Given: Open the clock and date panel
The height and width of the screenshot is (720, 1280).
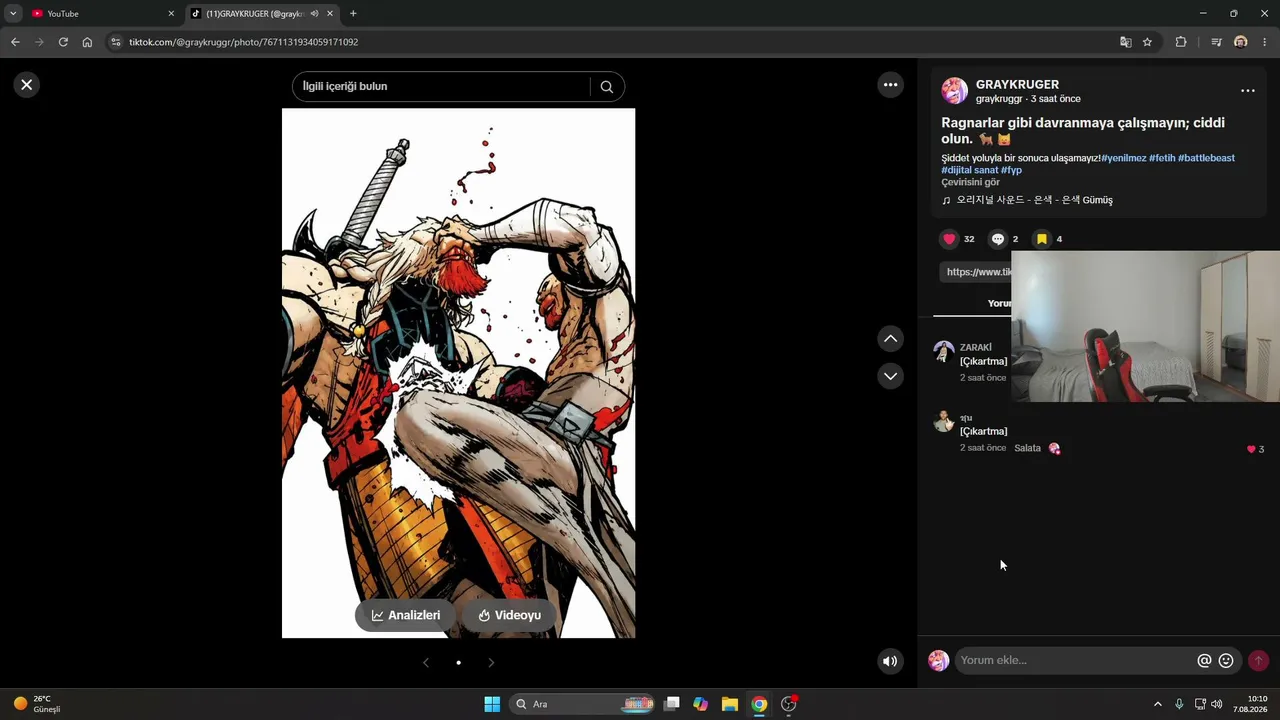Looking at the screenshot, I should click(1250, 704).
